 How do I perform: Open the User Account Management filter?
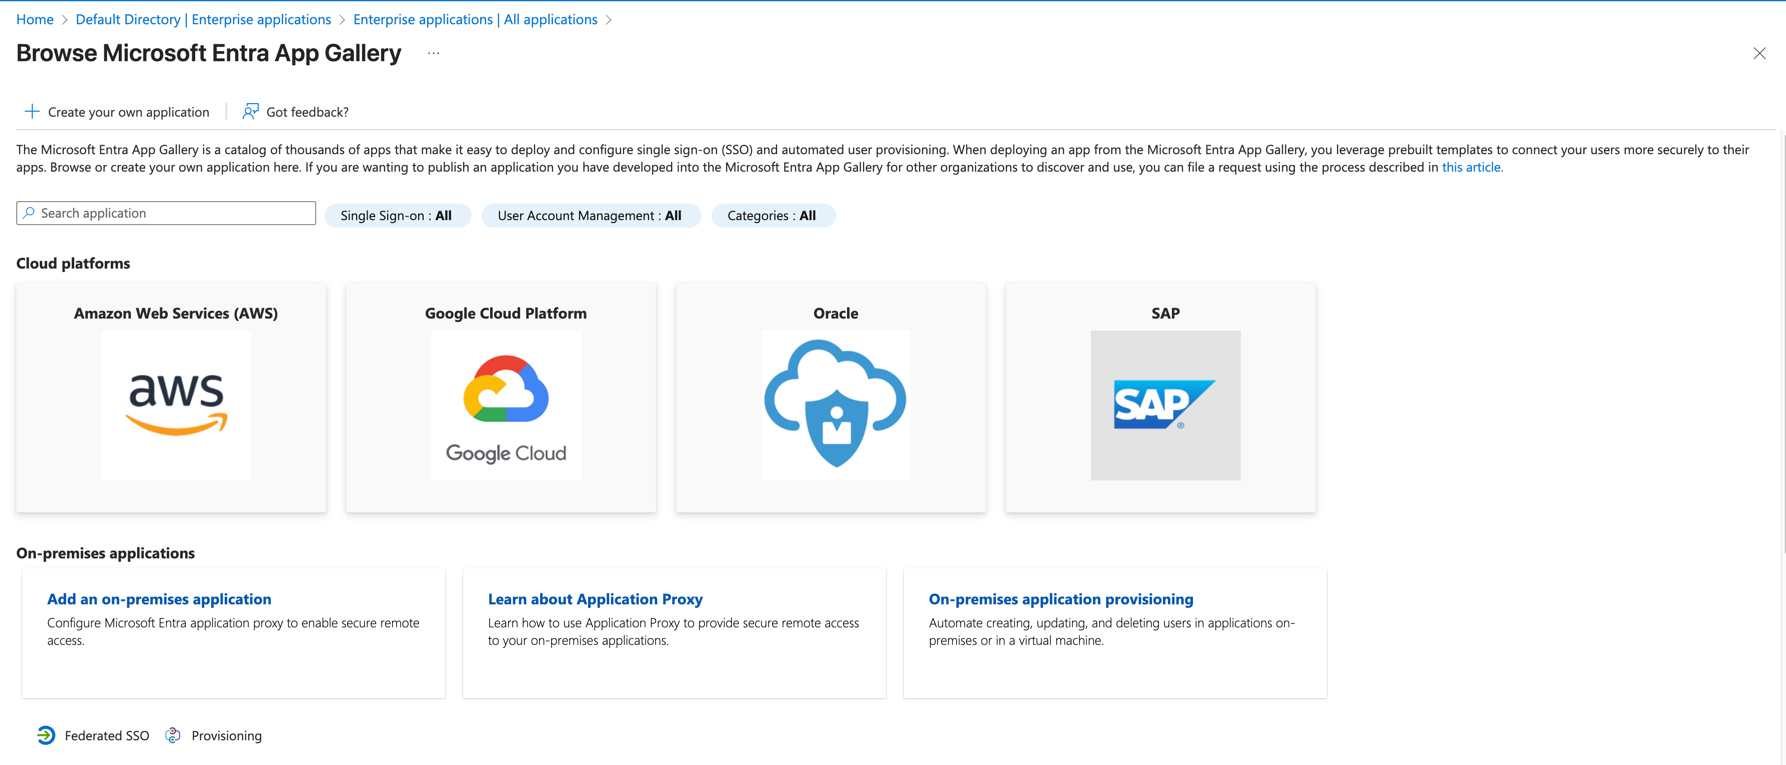click(590, 215)
